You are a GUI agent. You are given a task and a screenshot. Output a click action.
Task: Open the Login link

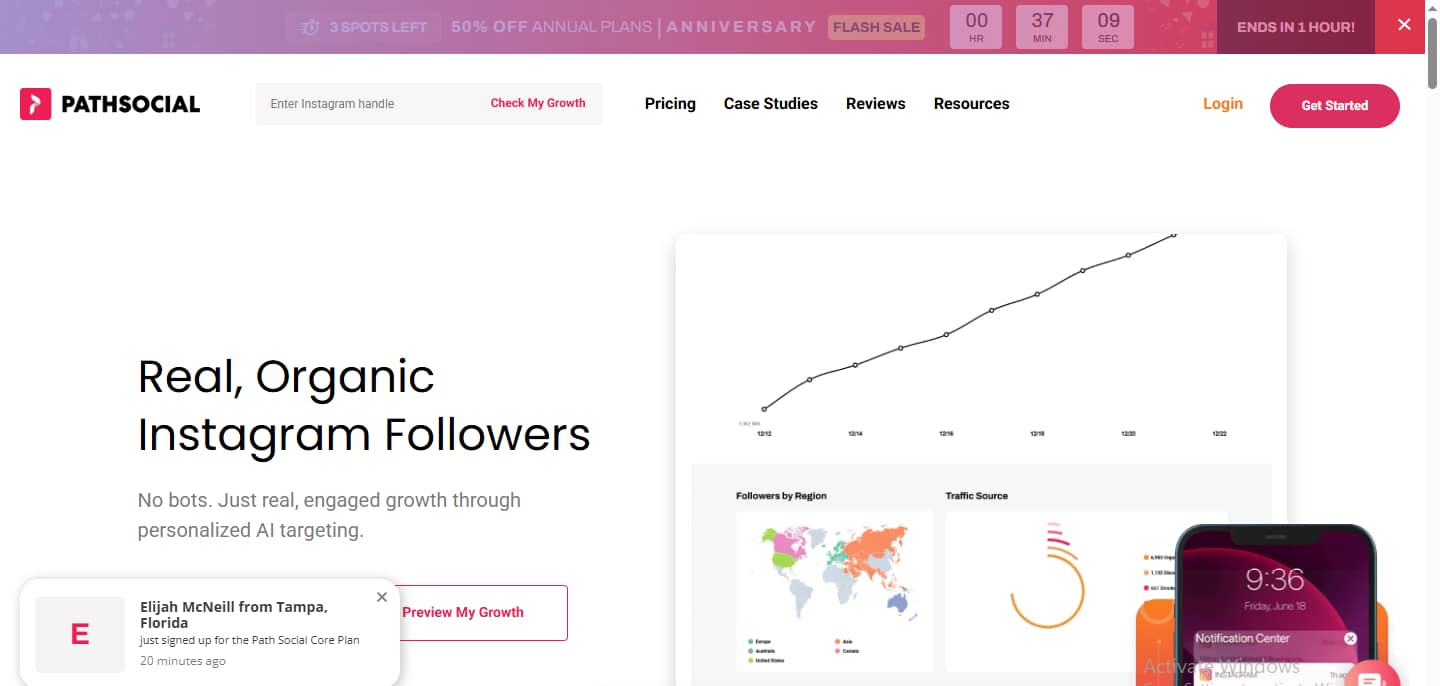pos(1222,103)
